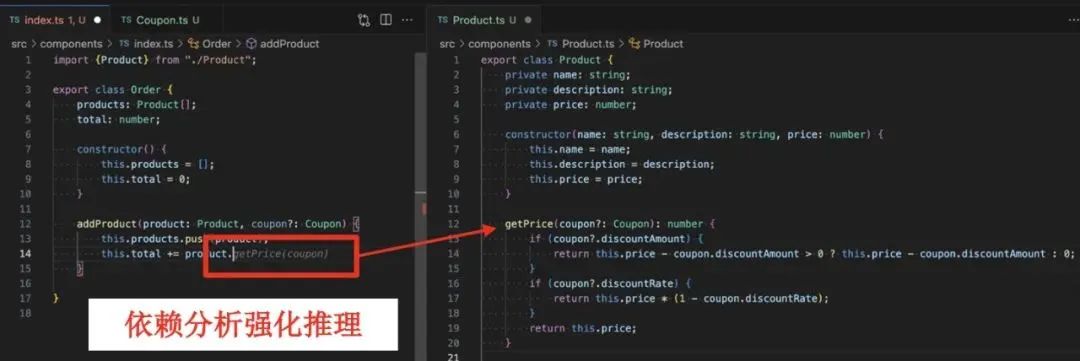The height and width of the screenshot is (361, 1080).
Task: Click 'constructor() {' line in index.ts
Action: (x=122, y=149)
